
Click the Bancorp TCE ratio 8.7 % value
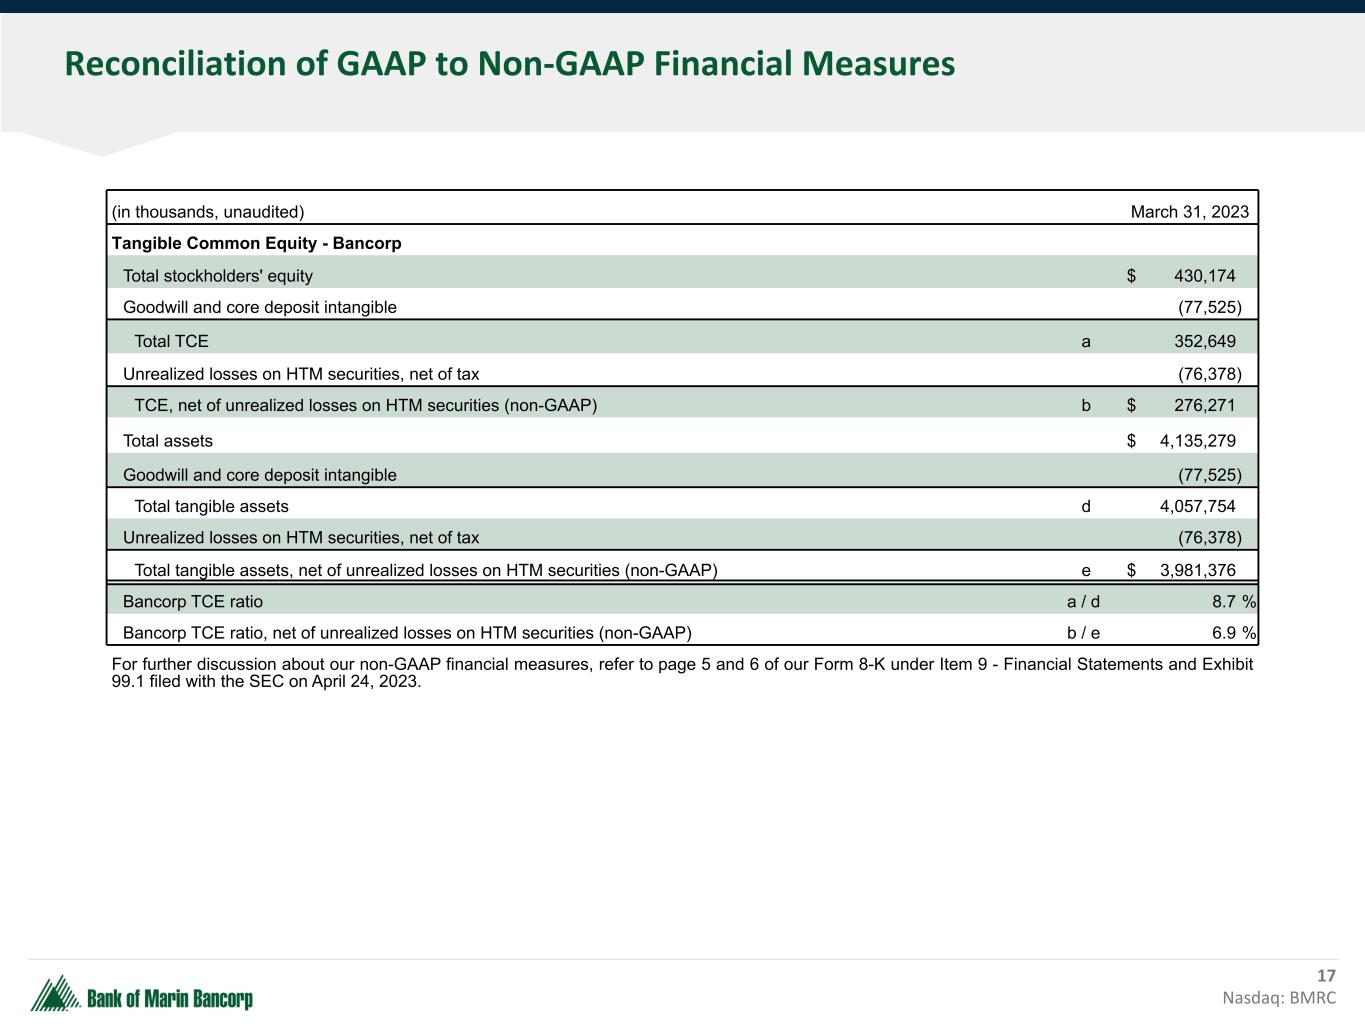pos(1233,601)
